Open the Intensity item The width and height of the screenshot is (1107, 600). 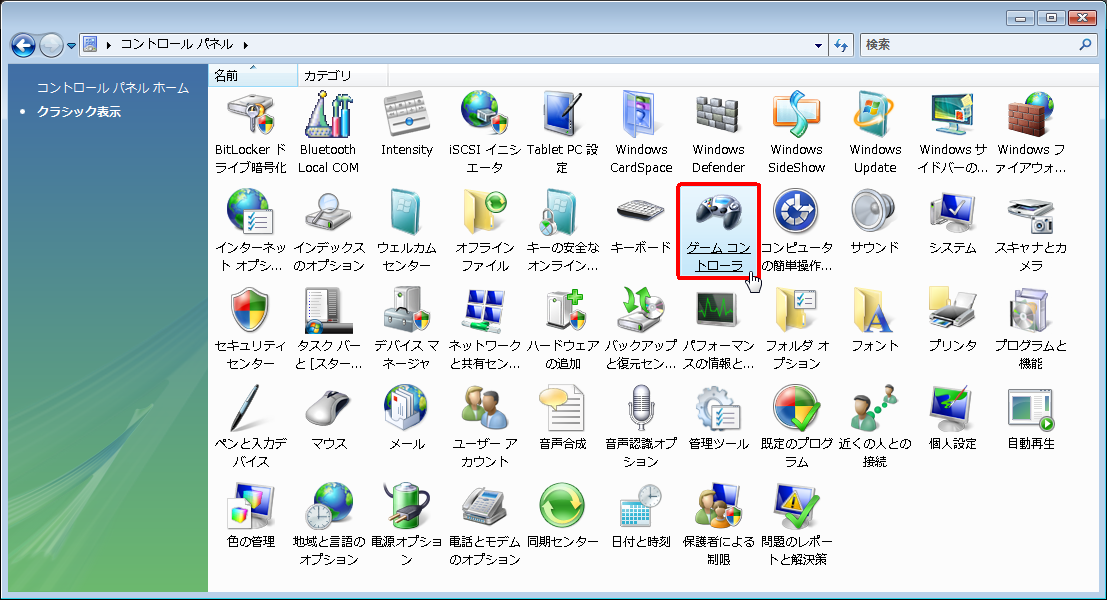pos(407,124)
